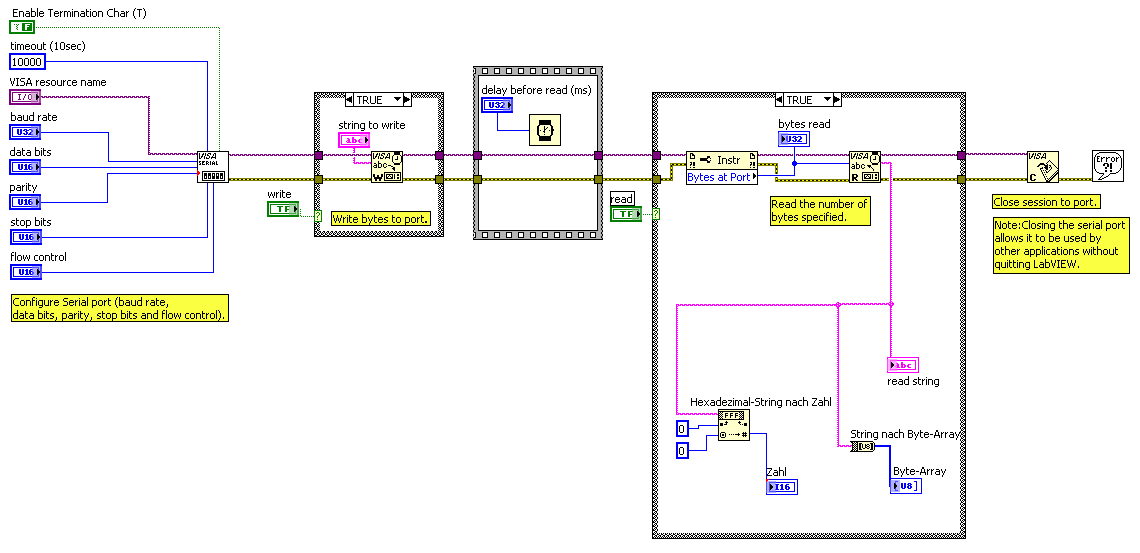
Task: Select the Read the number of bytes comment
Action: [x=820, y=211]
